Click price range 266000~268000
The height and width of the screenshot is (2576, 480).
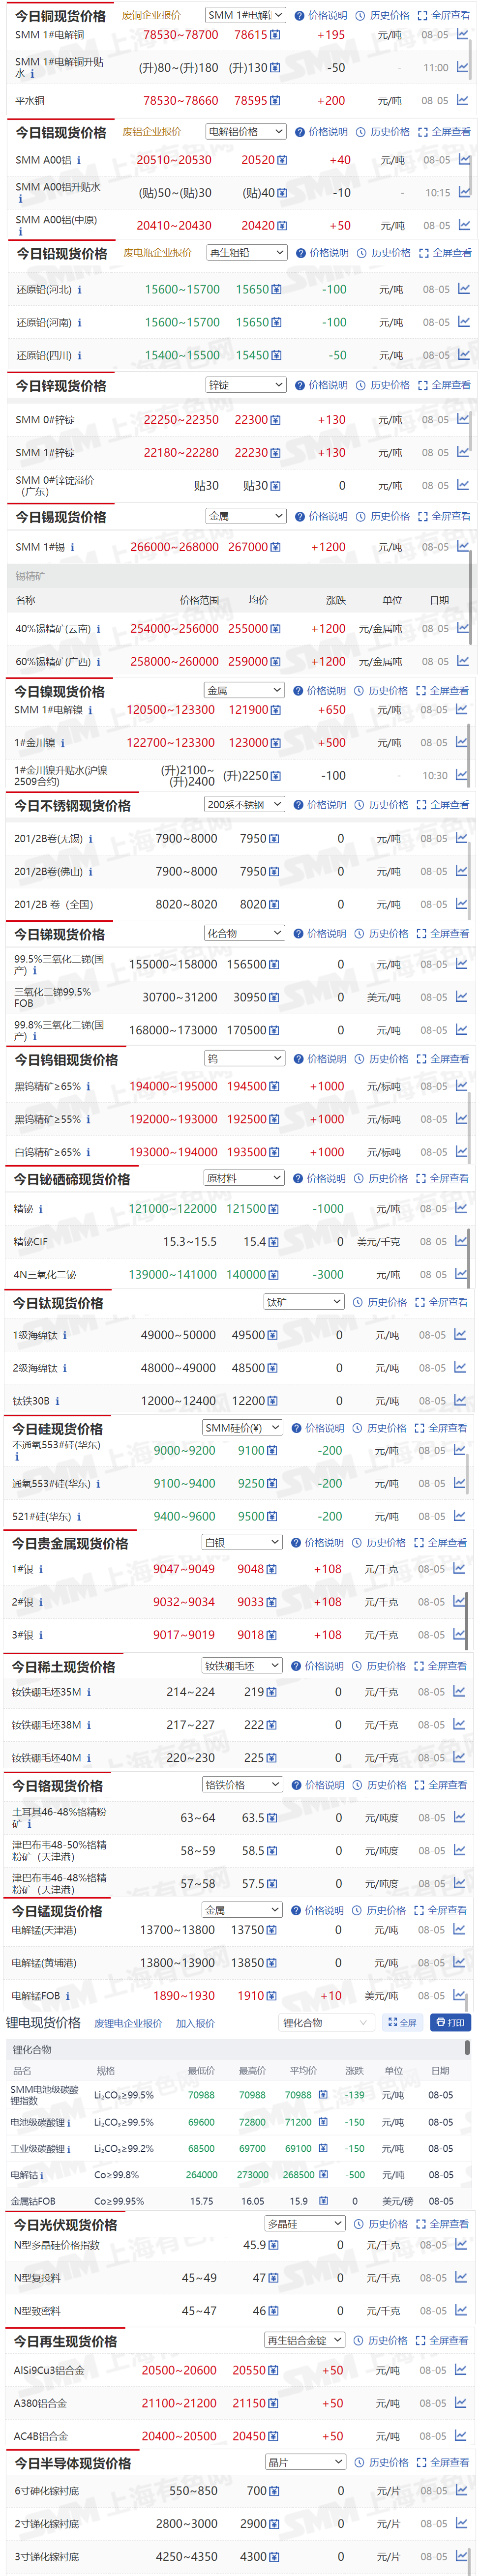[174, 547]
